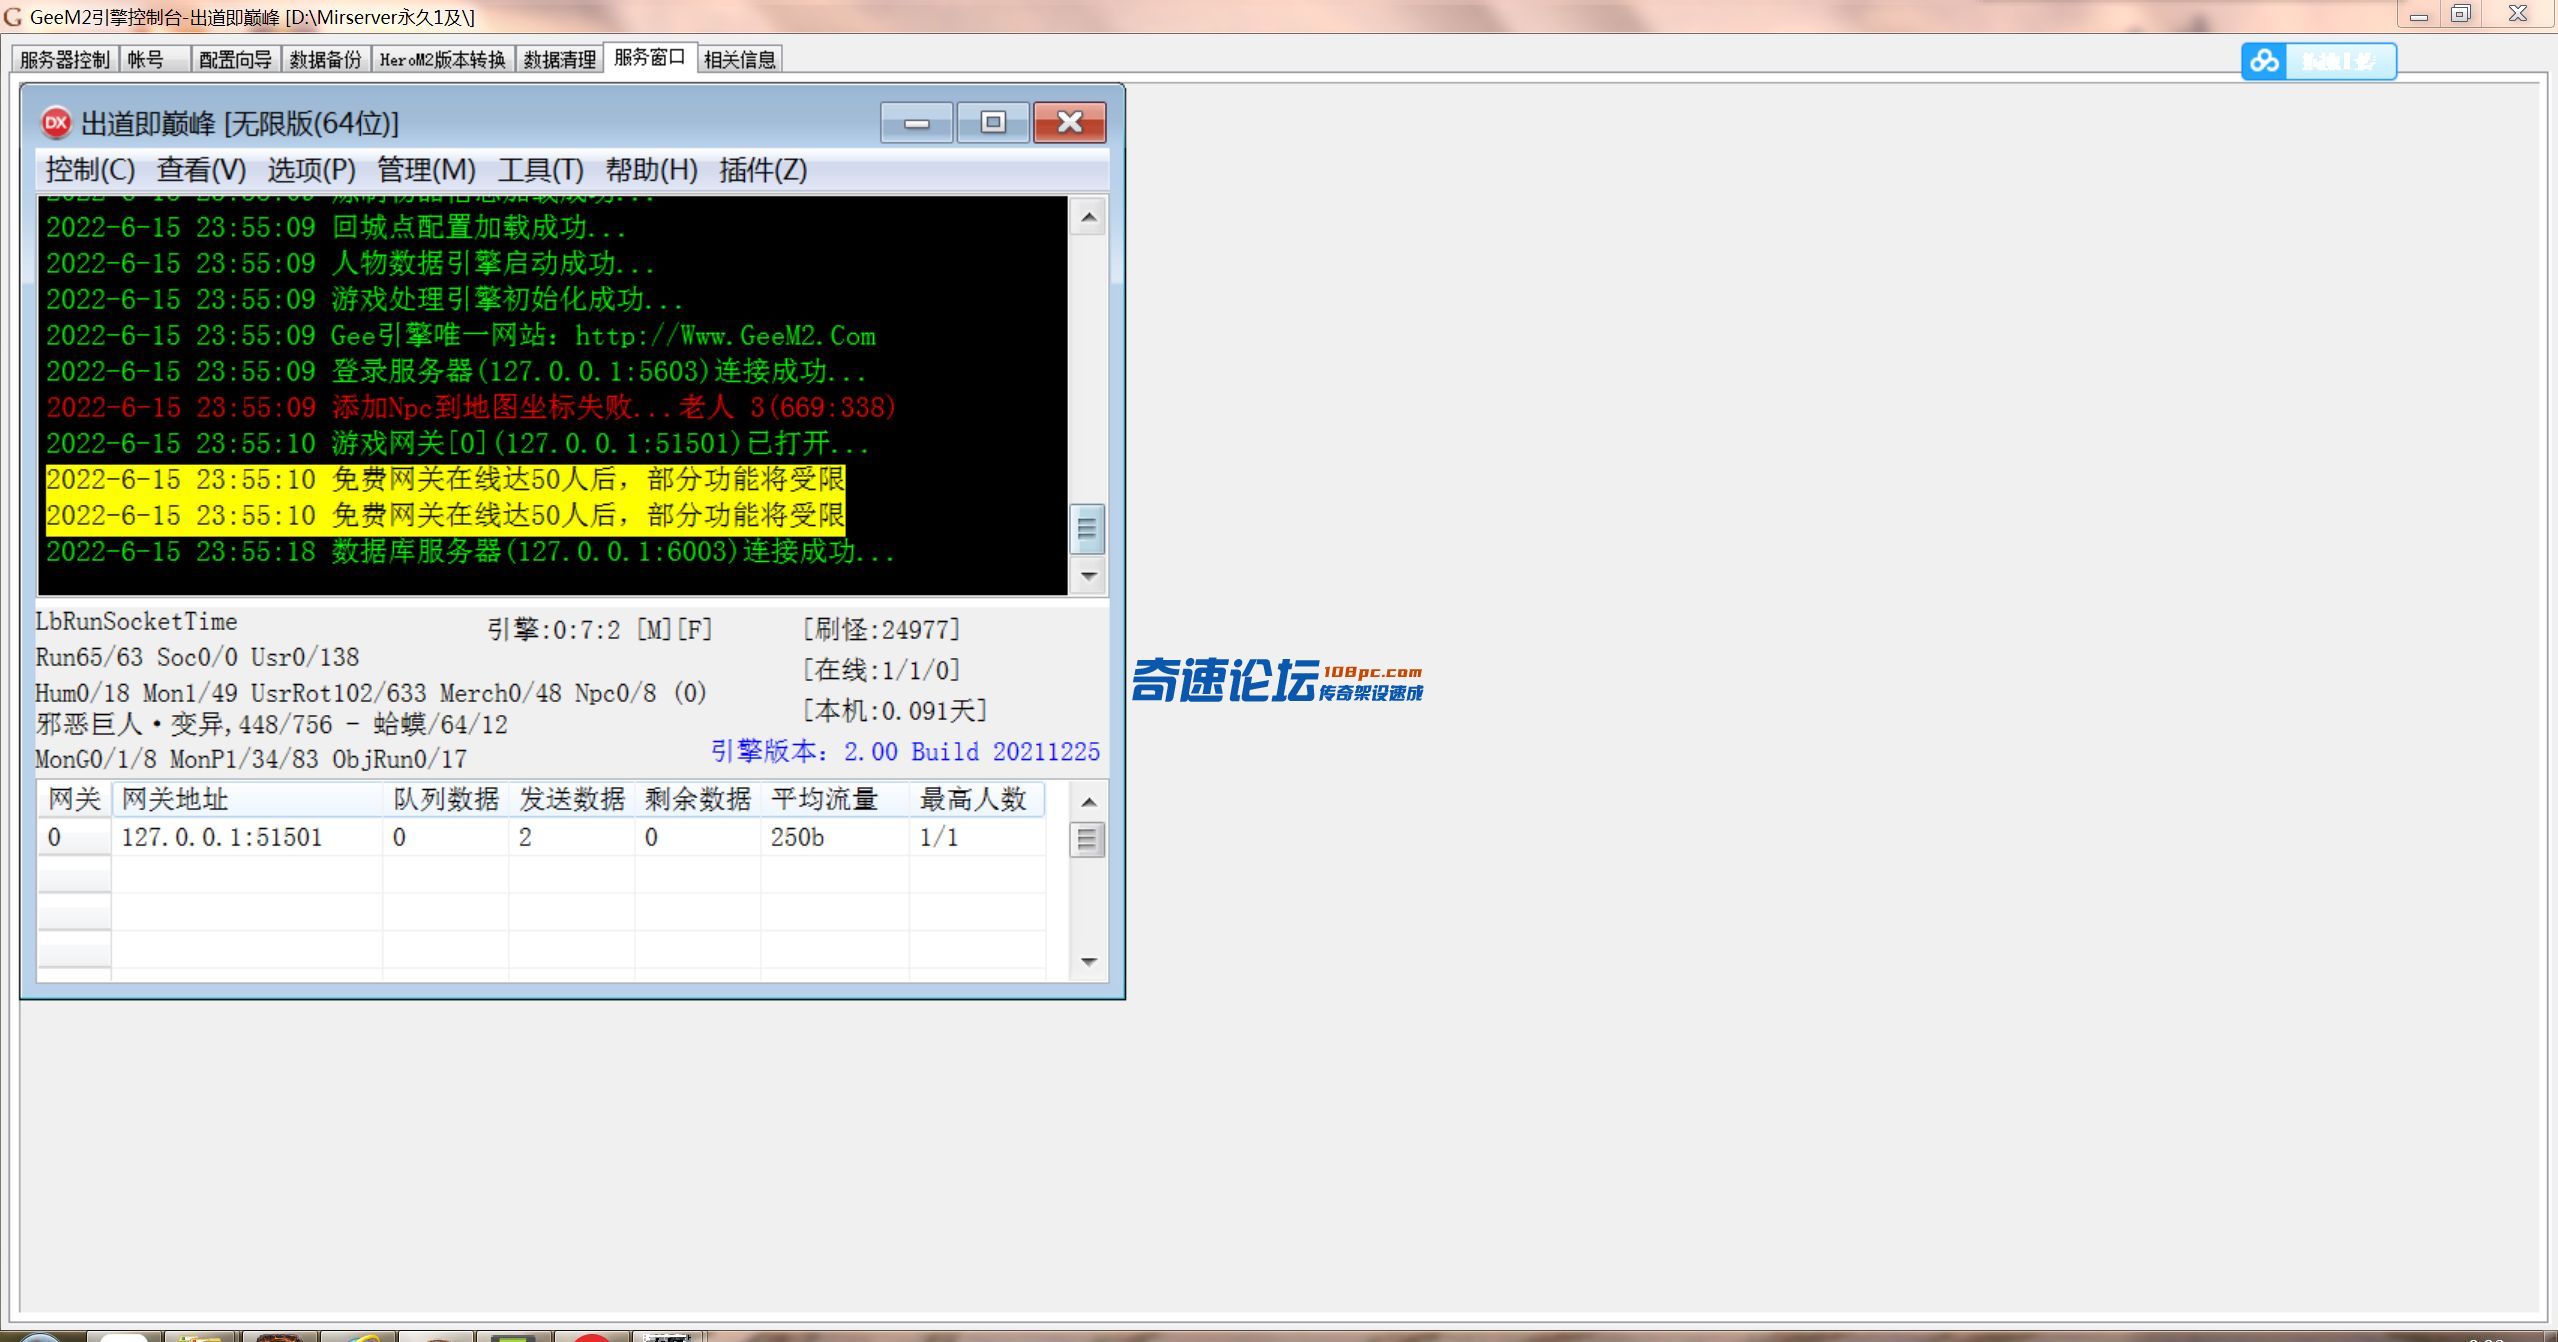Click the 人物数据引擎启动成功 log line
2558x1342 pixels.
(x=350, y=263)
